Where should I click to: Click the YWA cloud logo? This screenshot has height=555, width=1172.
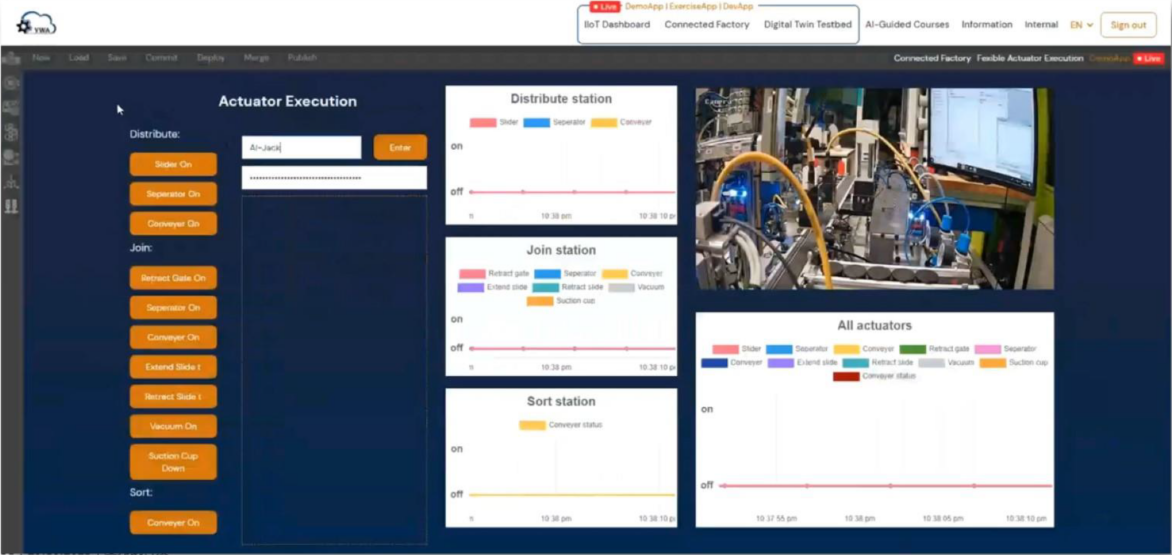(x=37, y=23)
